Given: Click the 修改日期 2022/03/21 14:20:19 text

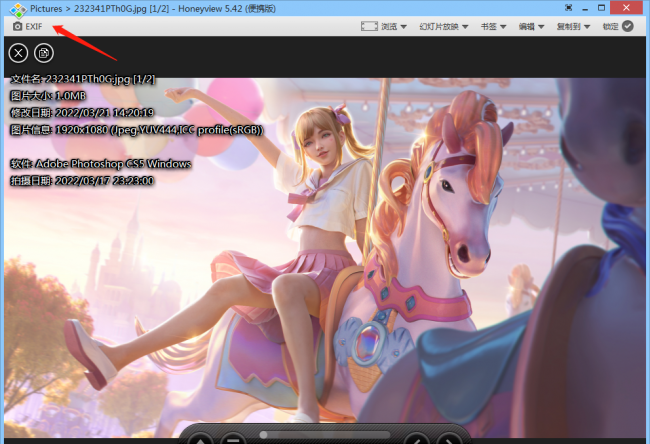Looking at the screenshot, I should click(x=82, y=113).
